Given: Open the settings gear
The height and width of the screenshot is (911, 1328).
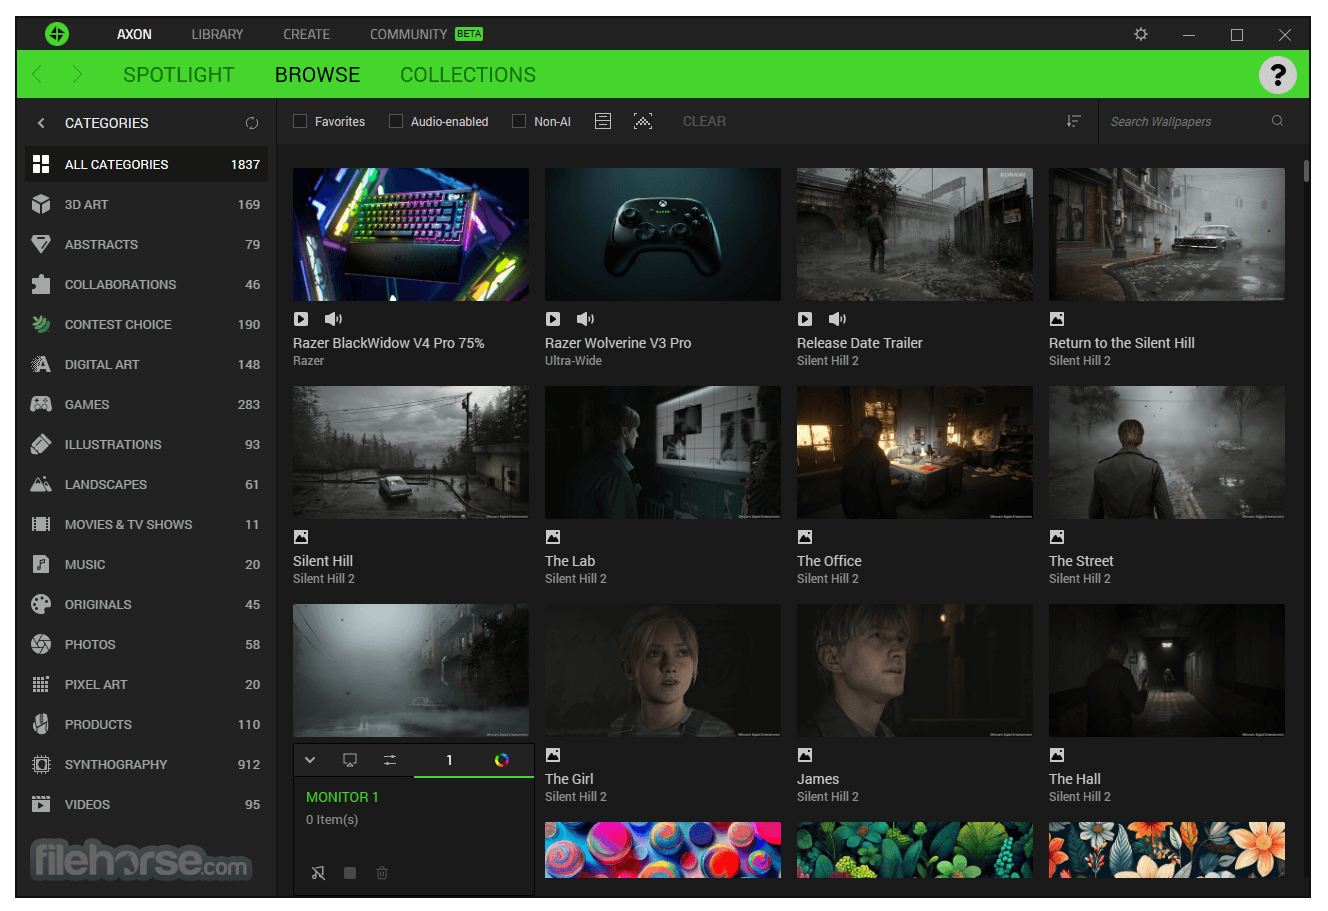Looking at the screenshot, I should click(x=1141, y=34).
